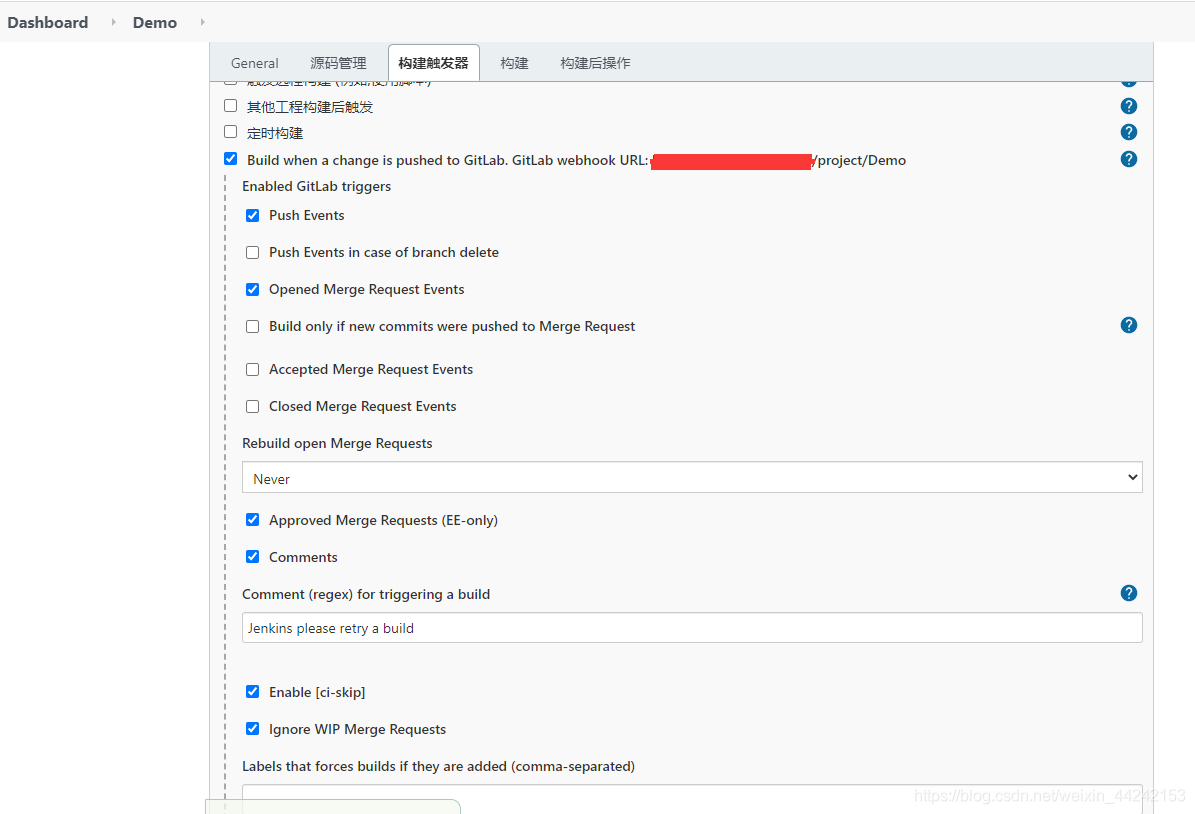
Task: Click Enabled GitLab triggers heading text
Action: point(316,186)
